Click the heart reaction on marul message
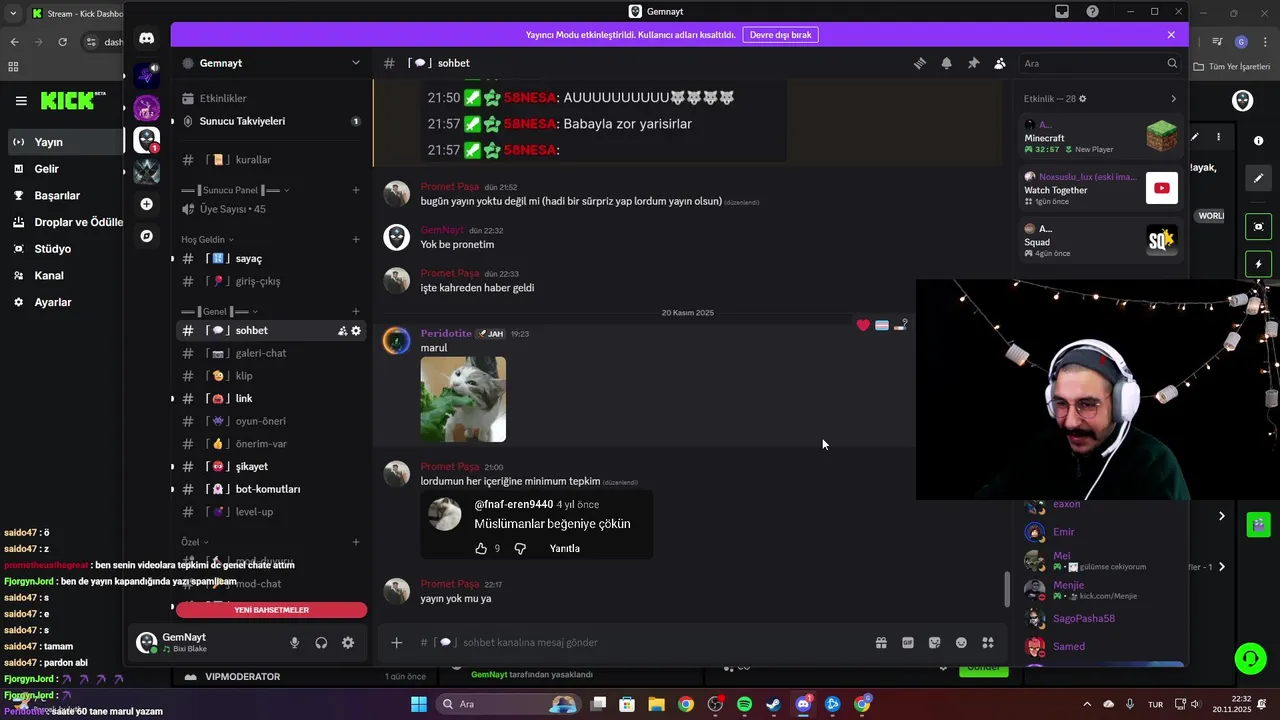The width and height of the screenshot is (1280, 720). [863, 325]
